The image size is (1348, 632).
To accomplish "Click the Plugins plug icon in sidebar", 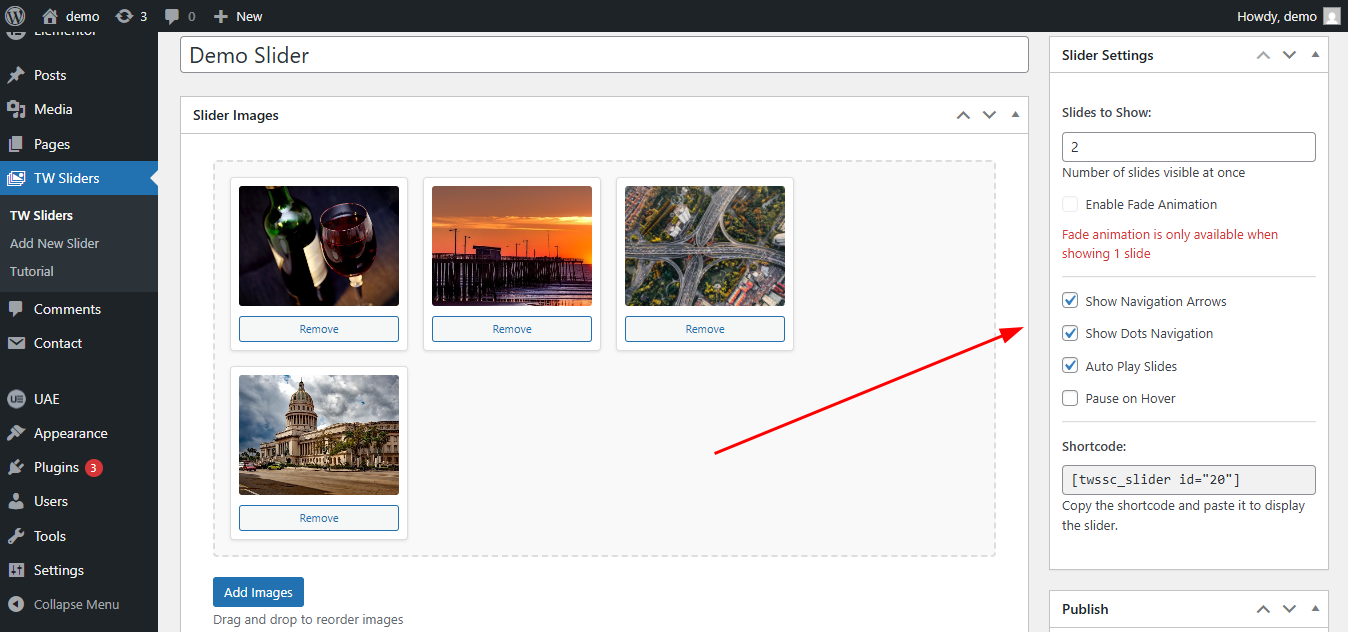I will 16,467.
